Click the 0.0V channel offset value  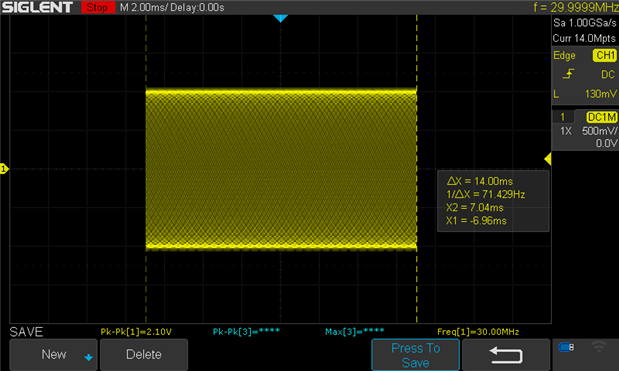[606, 143]
